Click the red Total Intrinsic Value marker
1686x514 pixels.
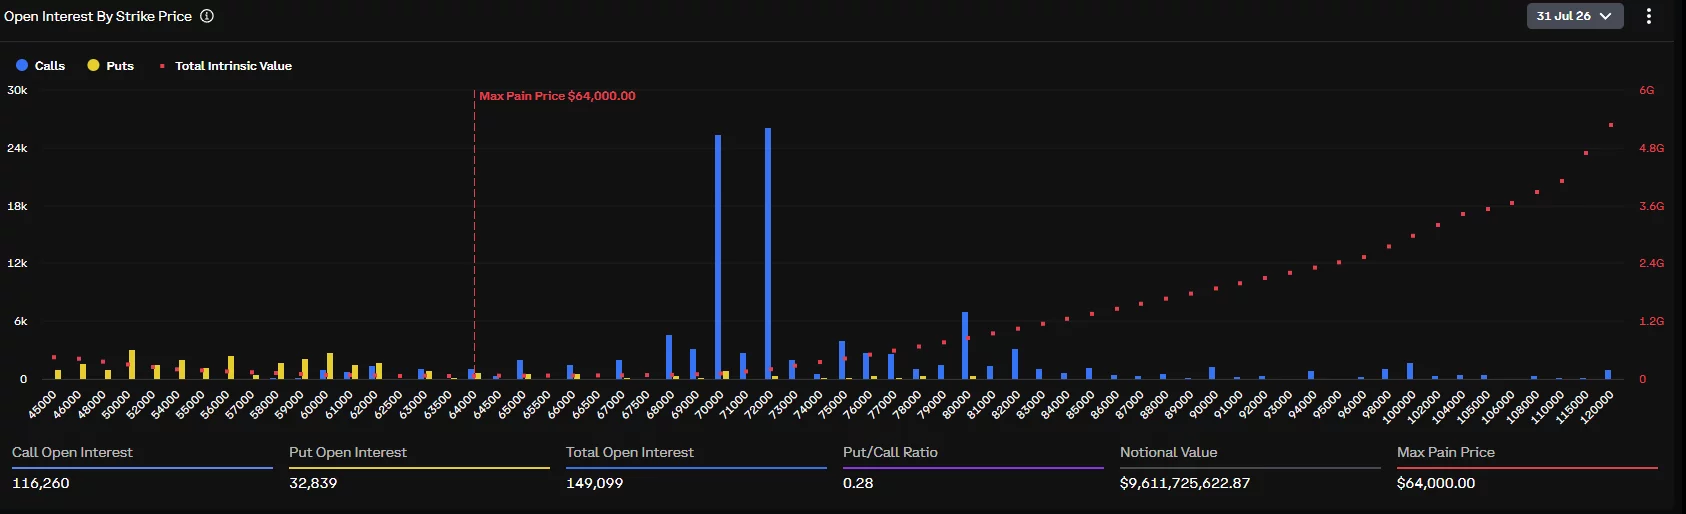(x=162, y=66)
